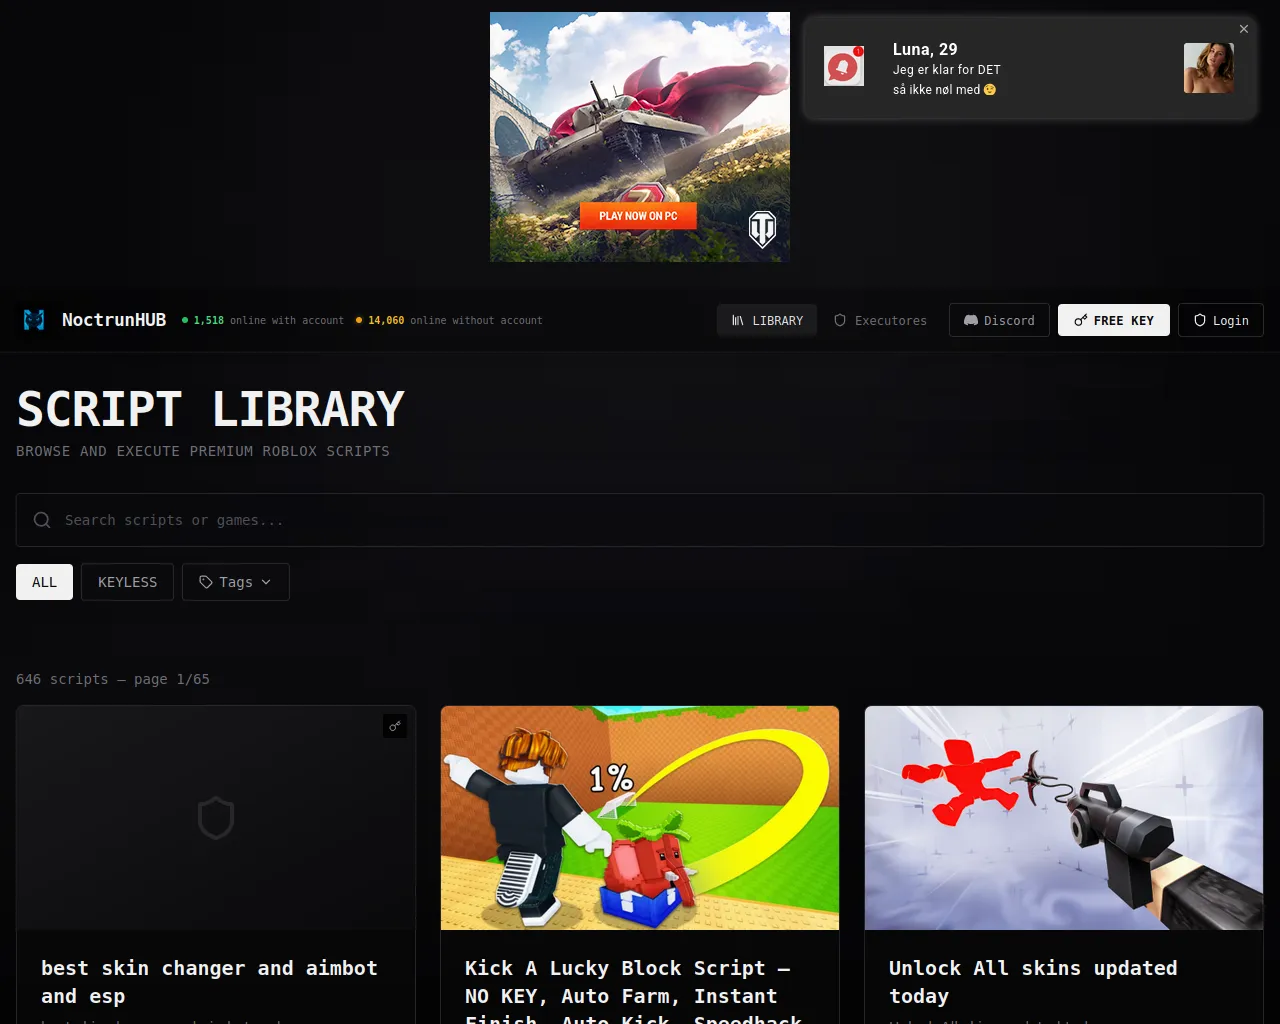Get a FREE KEY
1280x1024 pixels.
click(x=1114, y=320)
